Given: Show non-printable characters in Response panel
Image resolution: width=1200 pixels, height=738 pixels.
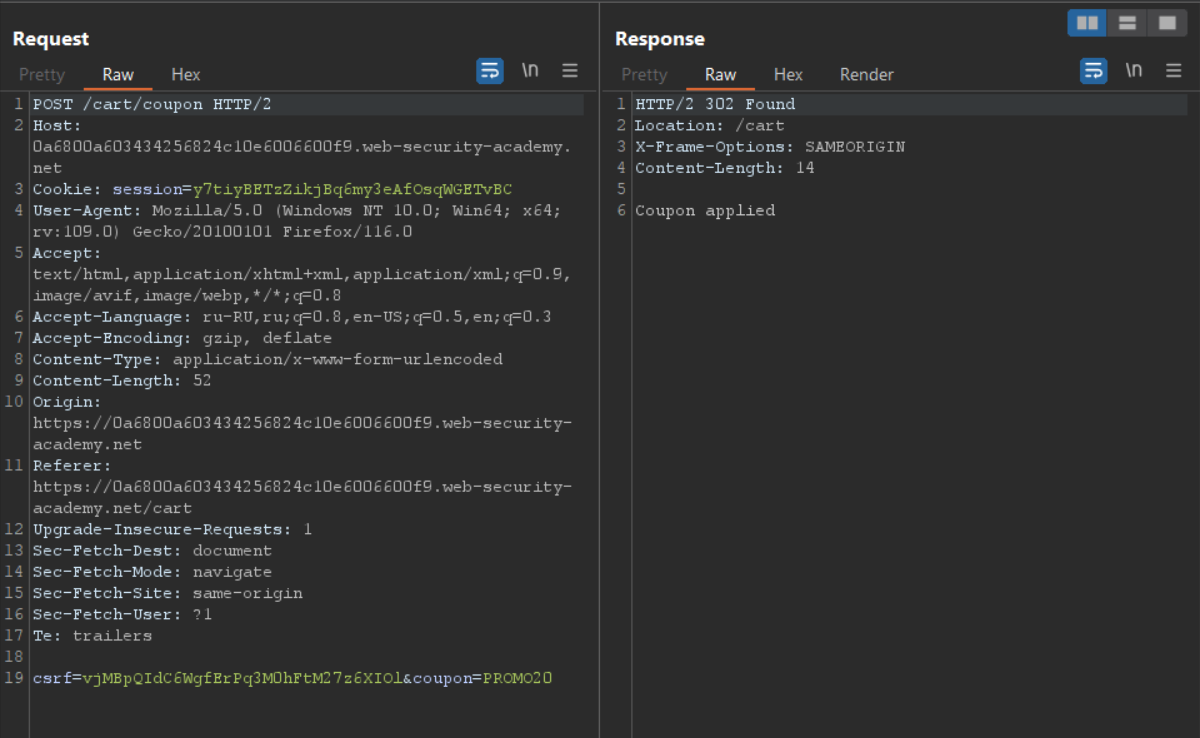Looking at the screenshot, I should tap(1134, 71).
